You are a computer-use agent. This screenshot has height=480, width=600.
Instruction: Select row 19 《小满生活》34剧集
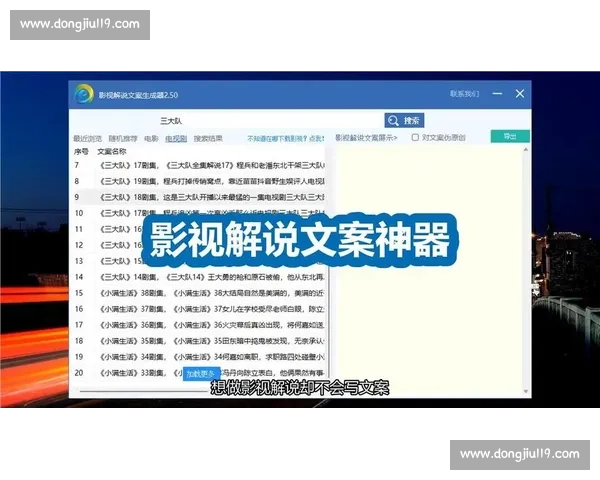199,357
